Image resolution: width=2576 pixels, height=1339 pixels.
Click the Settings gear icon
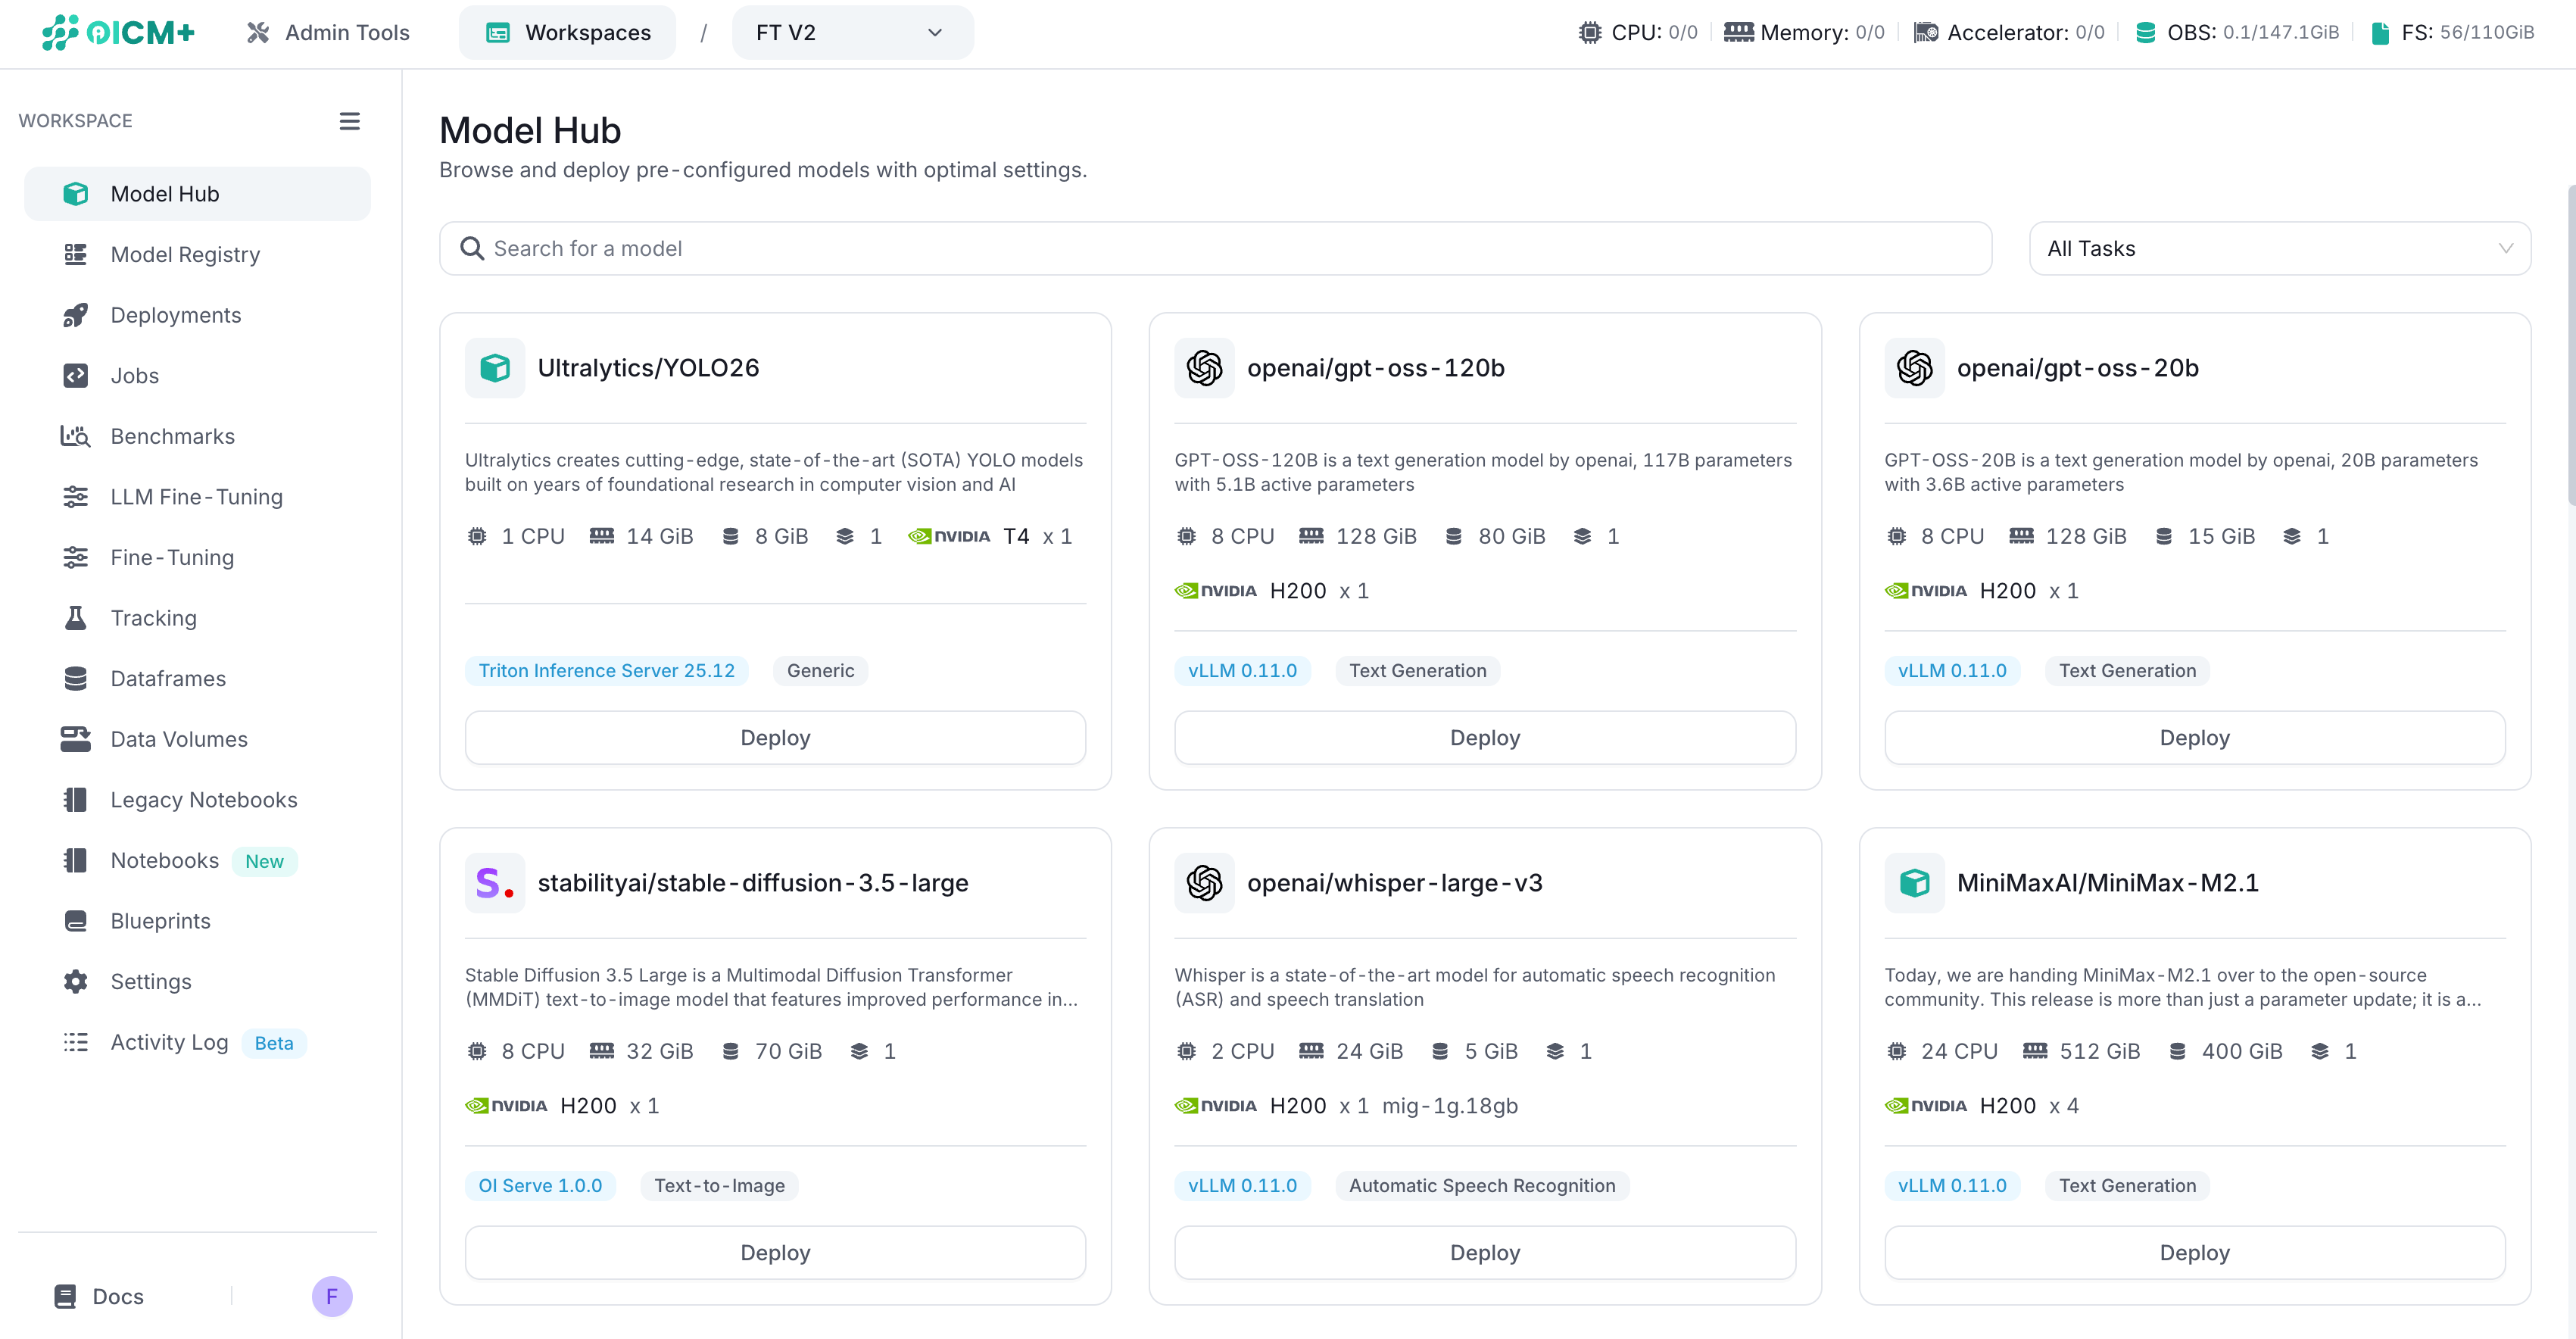coord(75,982)
